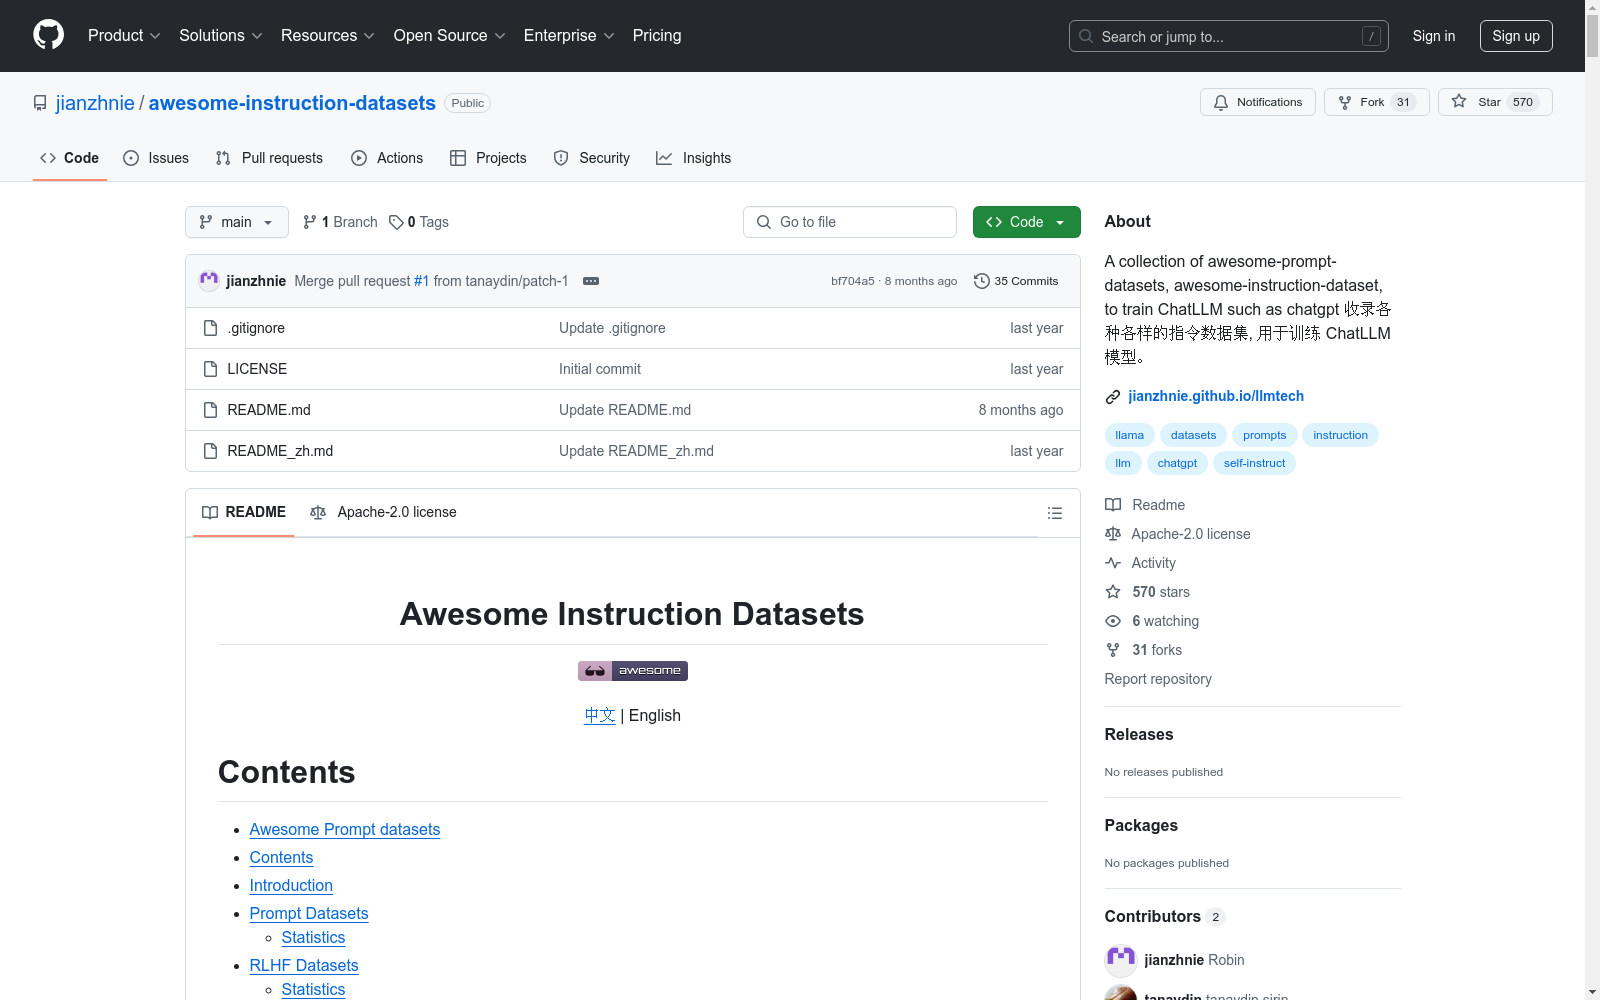Open the Insights tab
Image resolution: width=1600 pixels, height=1000 pixels.
tap(693, 158)
